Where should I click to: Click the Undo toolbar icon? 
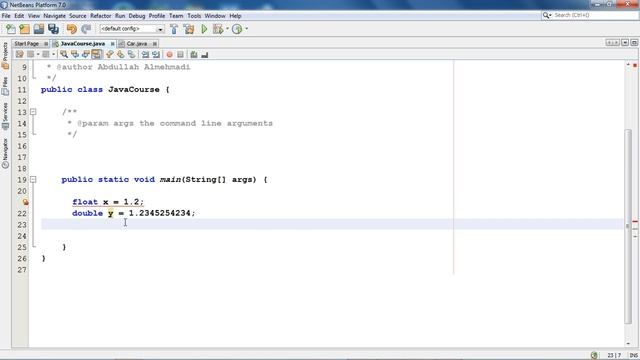pos(71,29)
